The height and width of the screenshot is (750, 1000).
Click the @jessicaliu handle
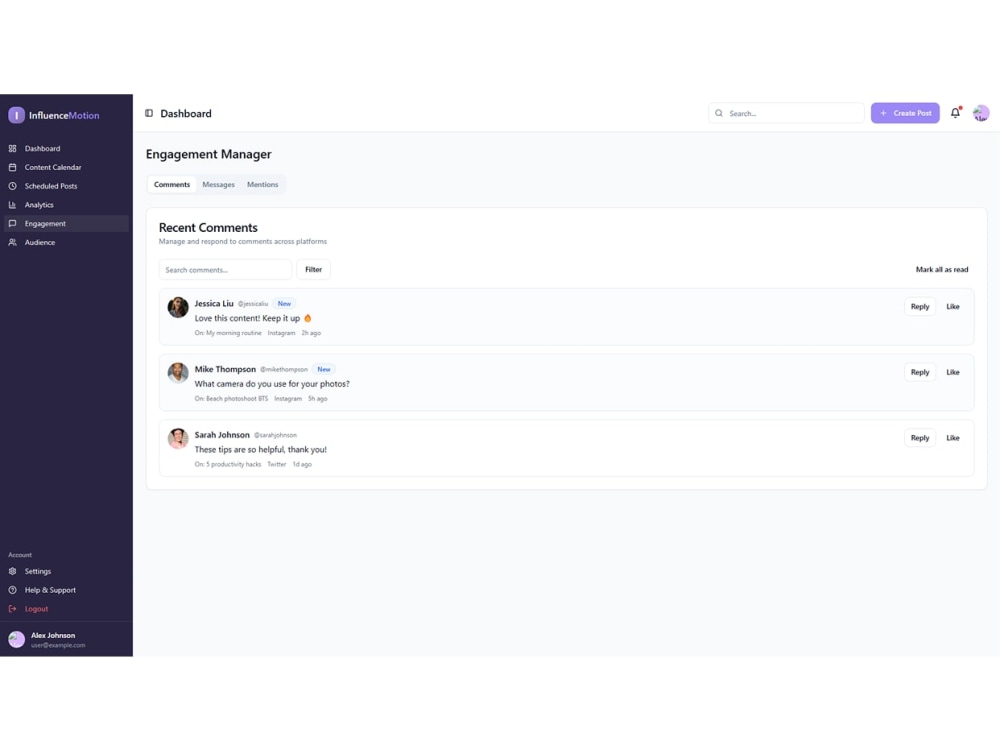[x=253, y=304]
